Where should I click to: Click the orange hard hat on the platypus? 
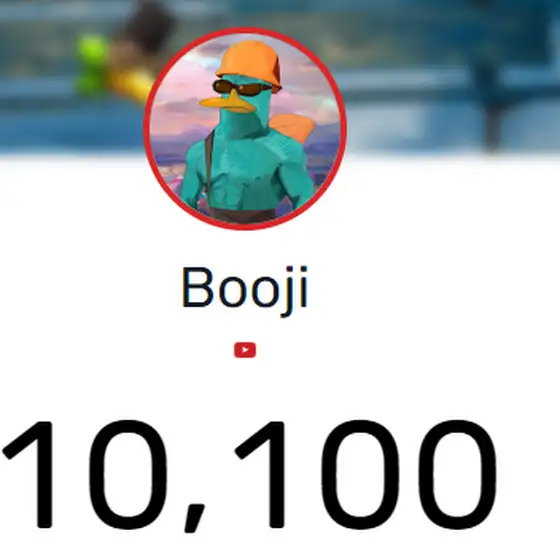[x=249, y=62]
